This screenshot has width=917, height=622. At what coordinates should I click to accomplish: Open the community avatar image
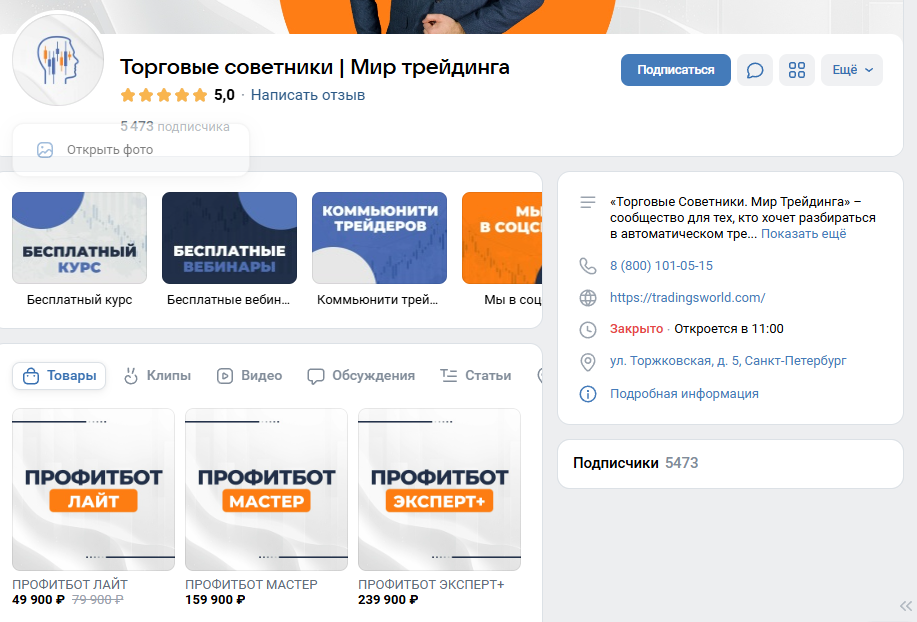(x=57, y=61)
